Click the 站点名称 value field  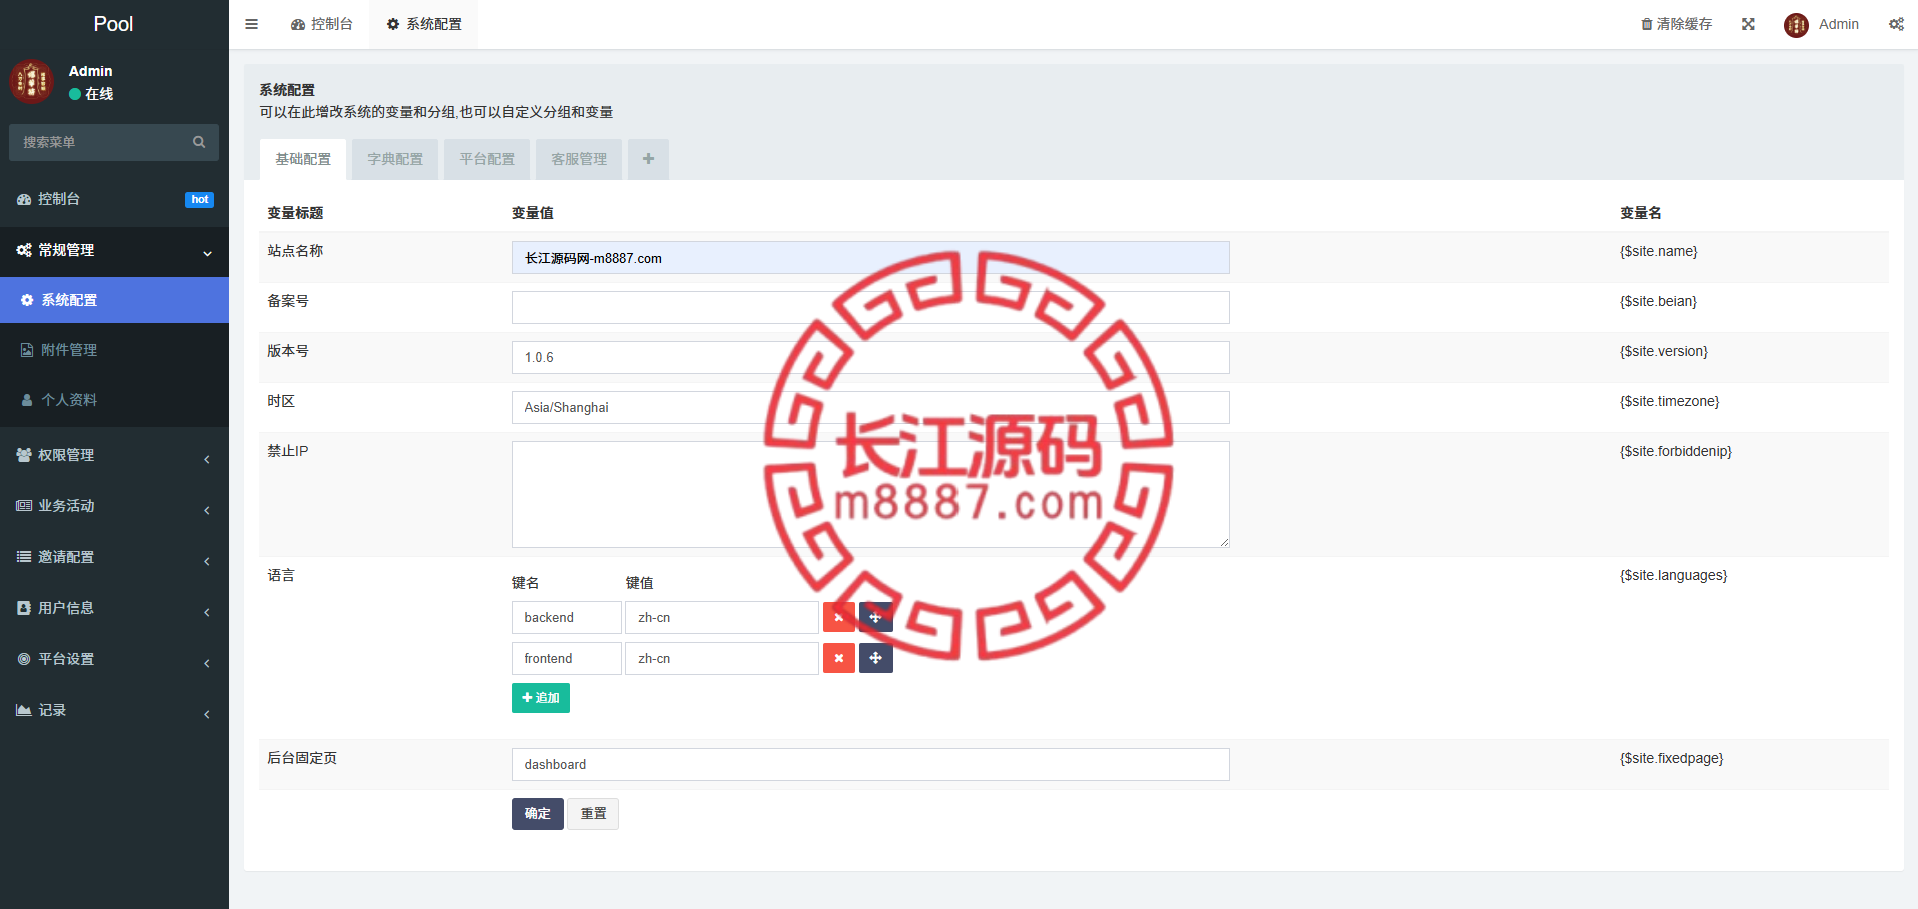tap(871, 258)
